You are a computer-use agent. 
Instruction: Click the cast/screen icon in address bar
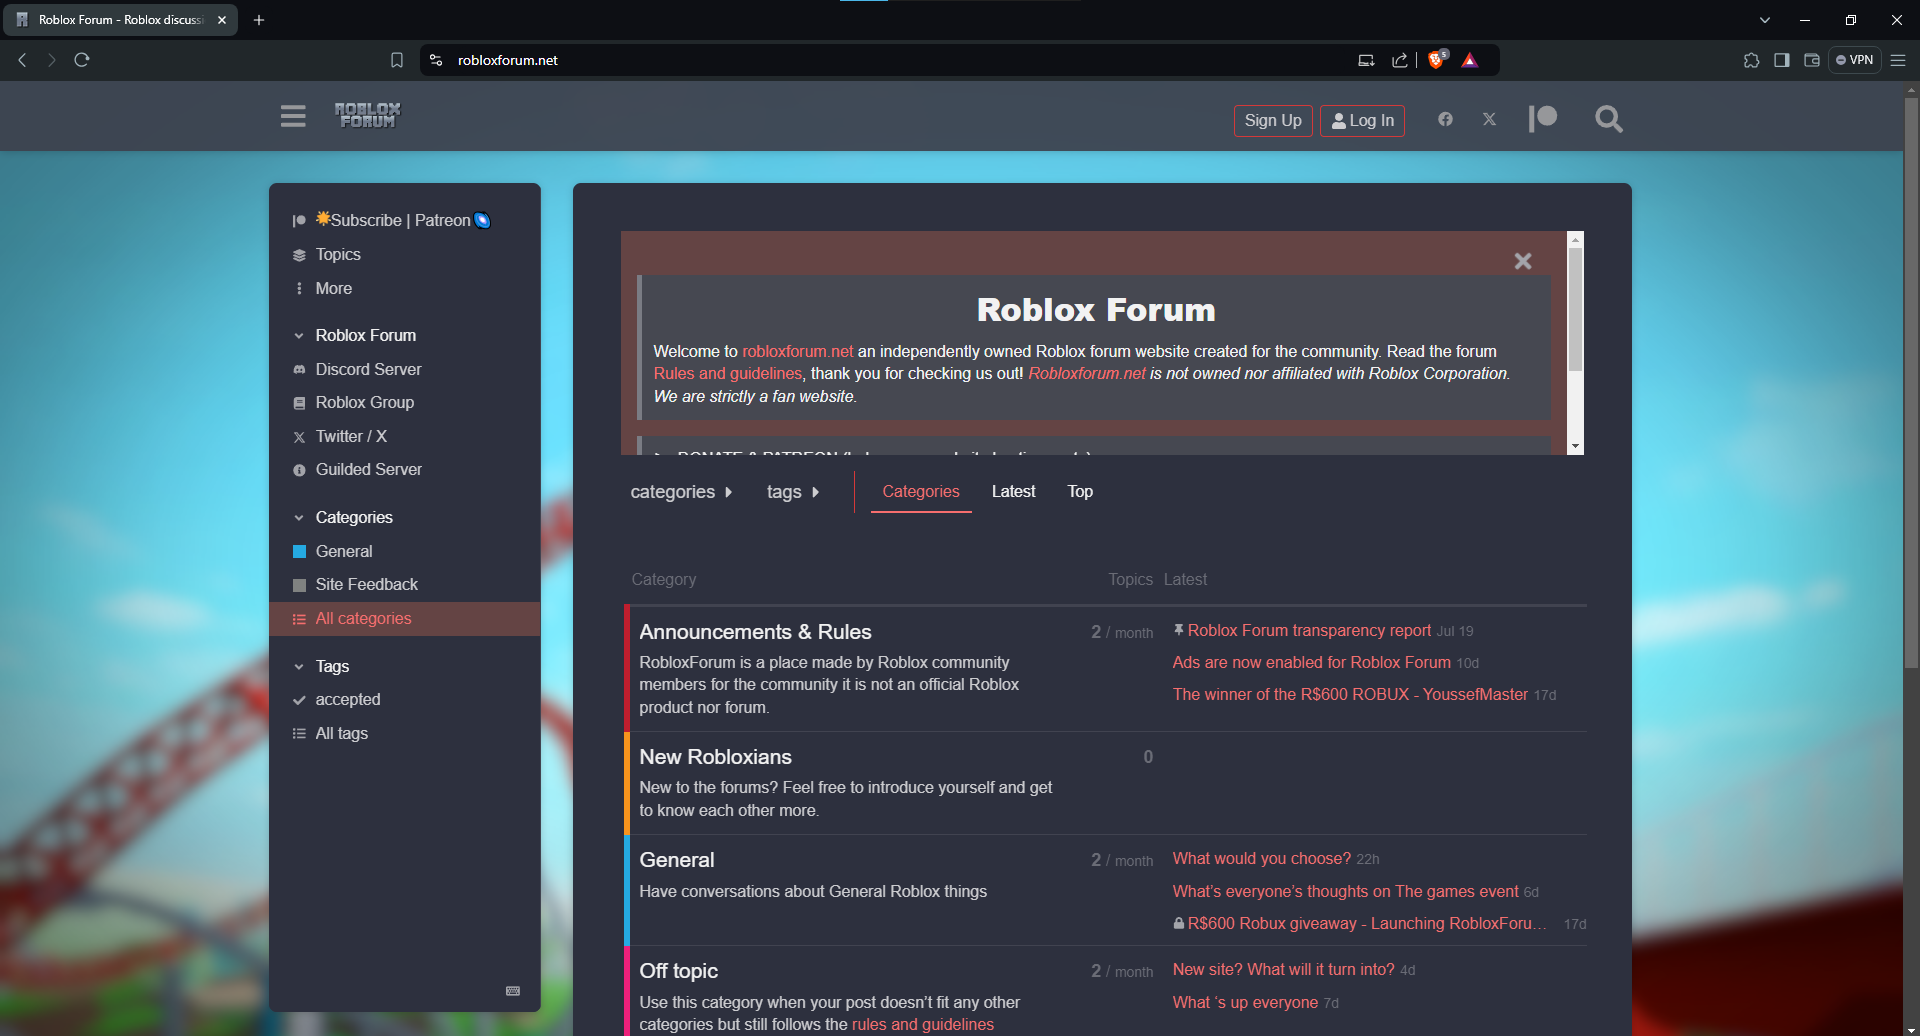[1366, 60]
